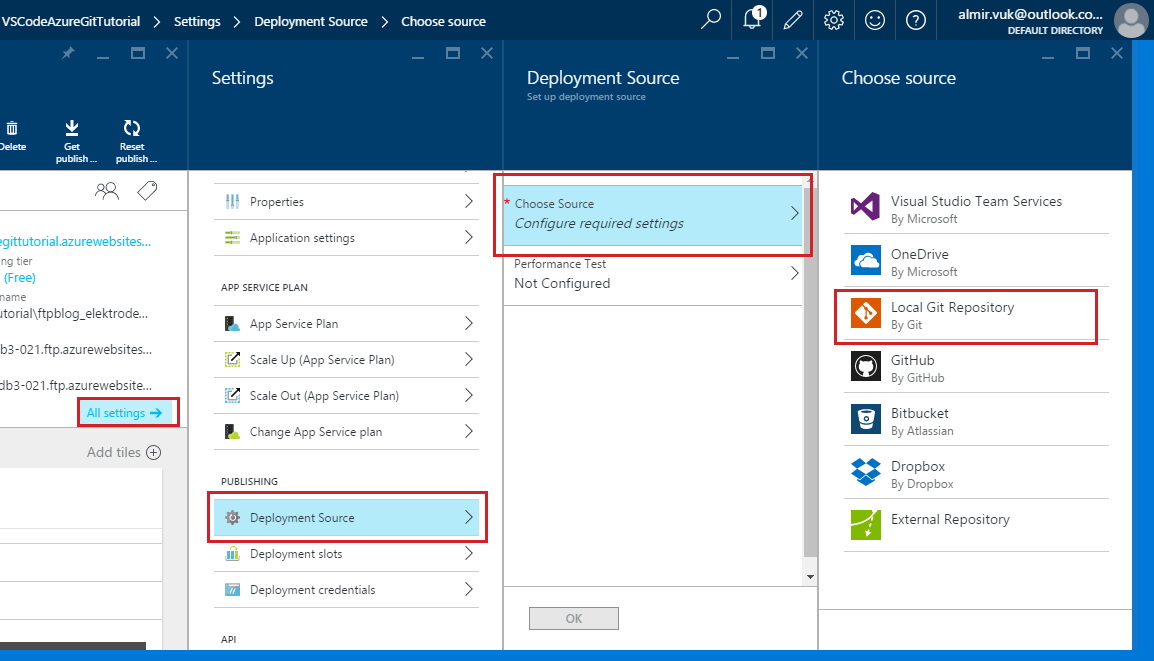Click the pencil edit dashboard icon

coord(793,20)
